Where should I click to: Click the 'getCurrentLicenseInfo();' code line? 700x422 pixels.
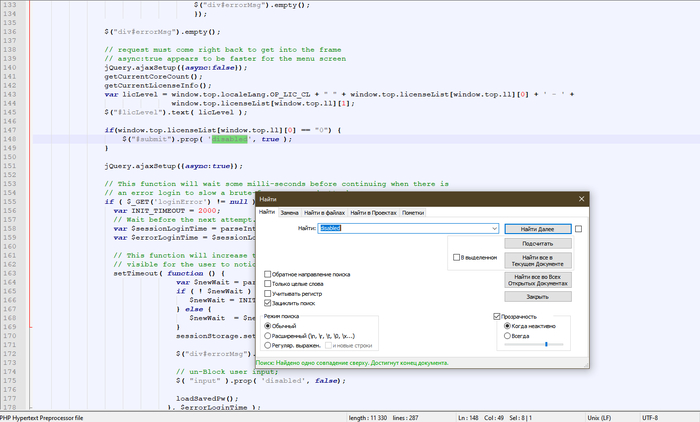click(x=158, y=85)
